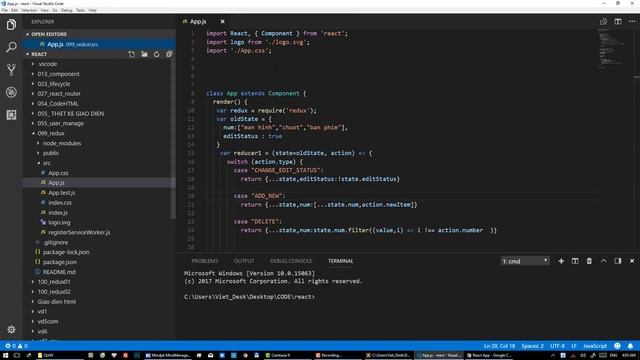The image size is (640, 360).
Task: Expand the public folder
Action: click(51, 153)
